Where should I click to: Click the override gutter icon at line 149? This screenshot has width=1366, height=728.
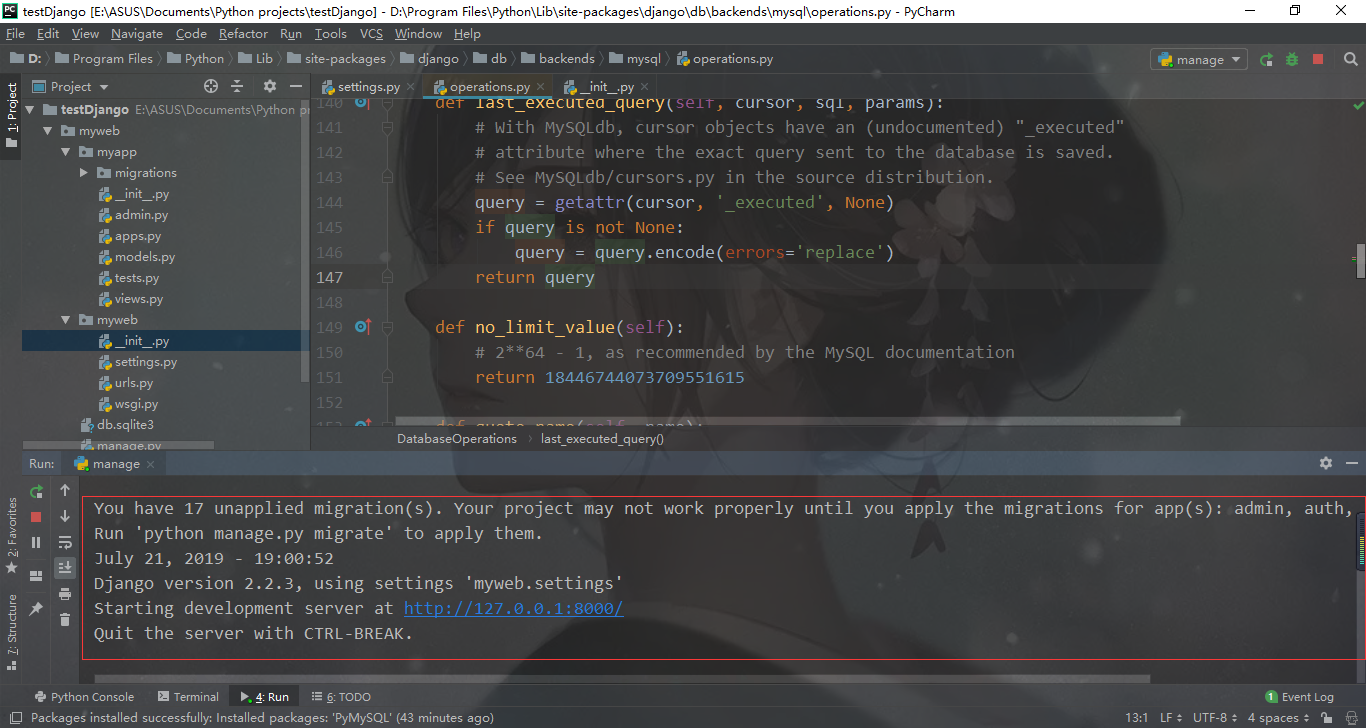[x=363, y=327]
